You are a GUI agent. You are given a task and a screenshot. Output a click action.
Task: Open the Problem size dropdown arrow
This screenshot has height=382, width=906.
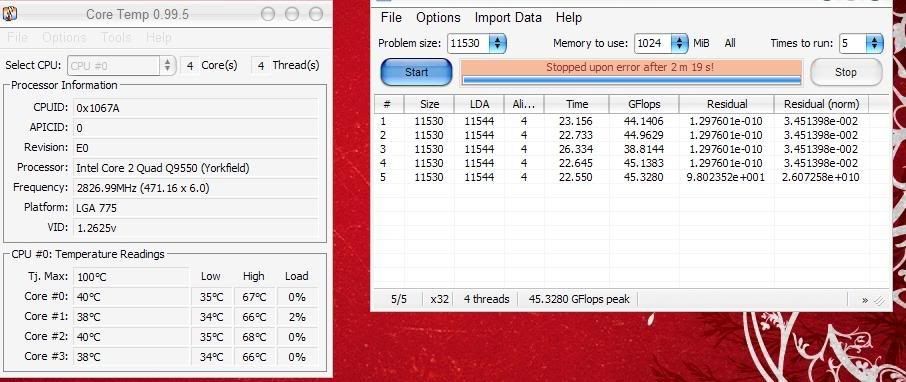point(497,43)
